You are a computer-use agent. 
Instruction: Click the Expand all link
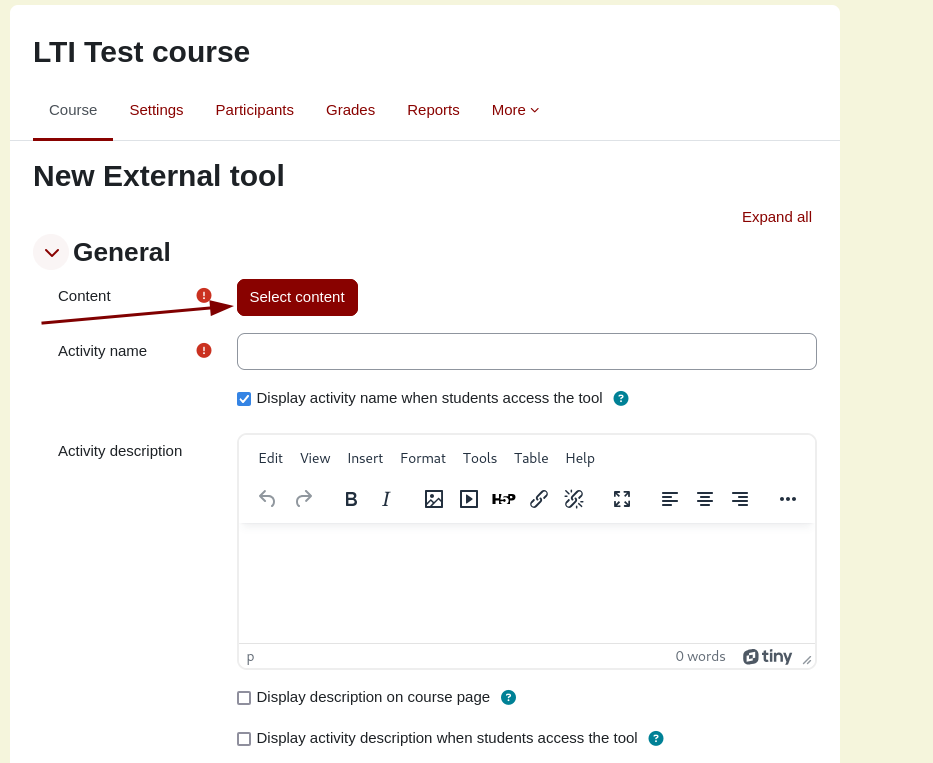(777, 217)
